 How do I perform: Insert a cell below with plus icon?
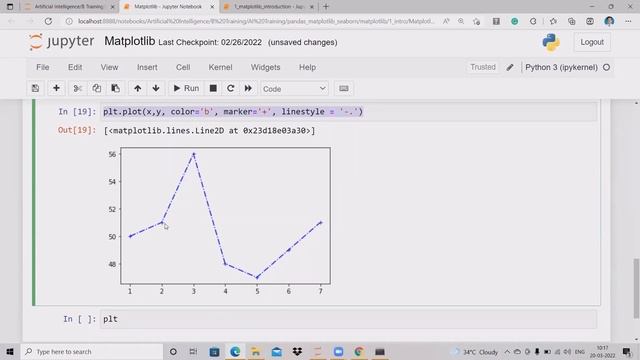click(56, 89)
